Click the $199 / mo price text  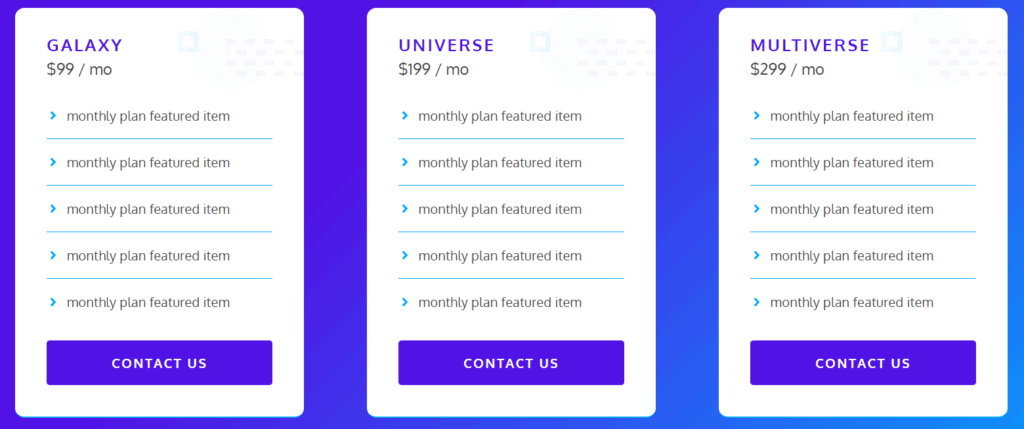(434, 69)
